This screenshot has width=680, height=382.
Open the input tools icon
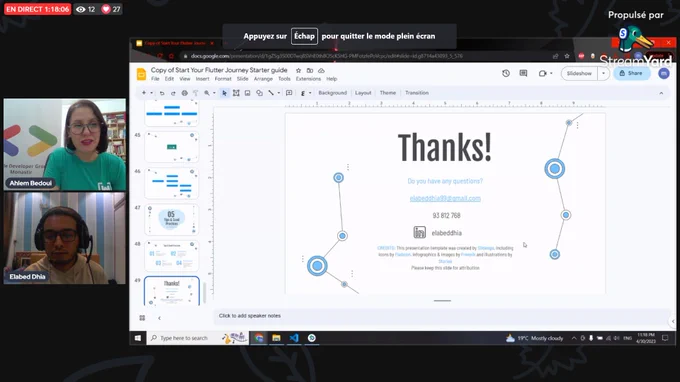tap(303, 93)
